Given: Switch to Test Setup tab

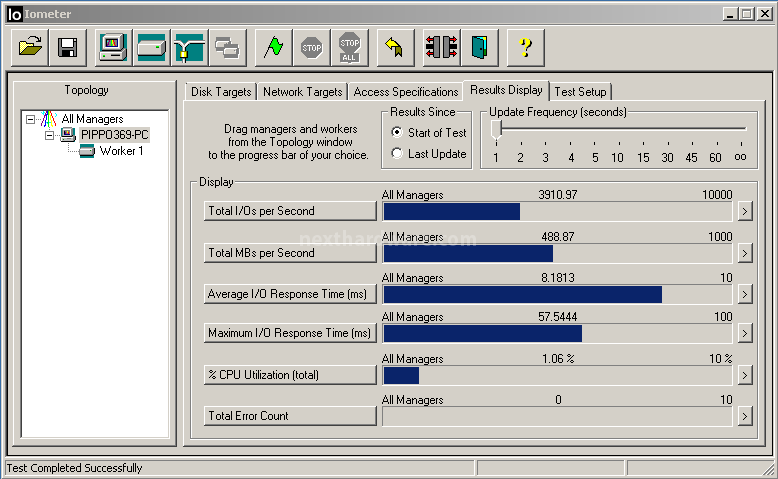Looking at the screenshot, I should click(x=581, y=92).
